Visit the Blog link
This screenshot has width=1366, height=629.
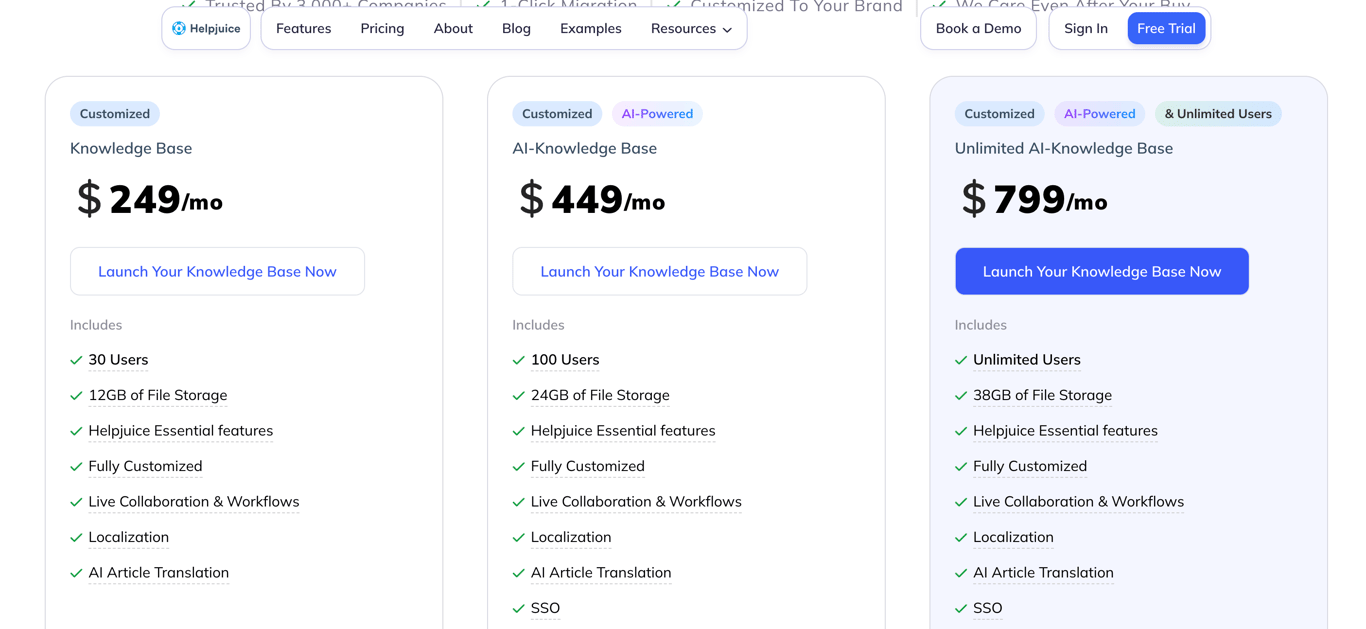pyautogui.click(x=516, y=29)
